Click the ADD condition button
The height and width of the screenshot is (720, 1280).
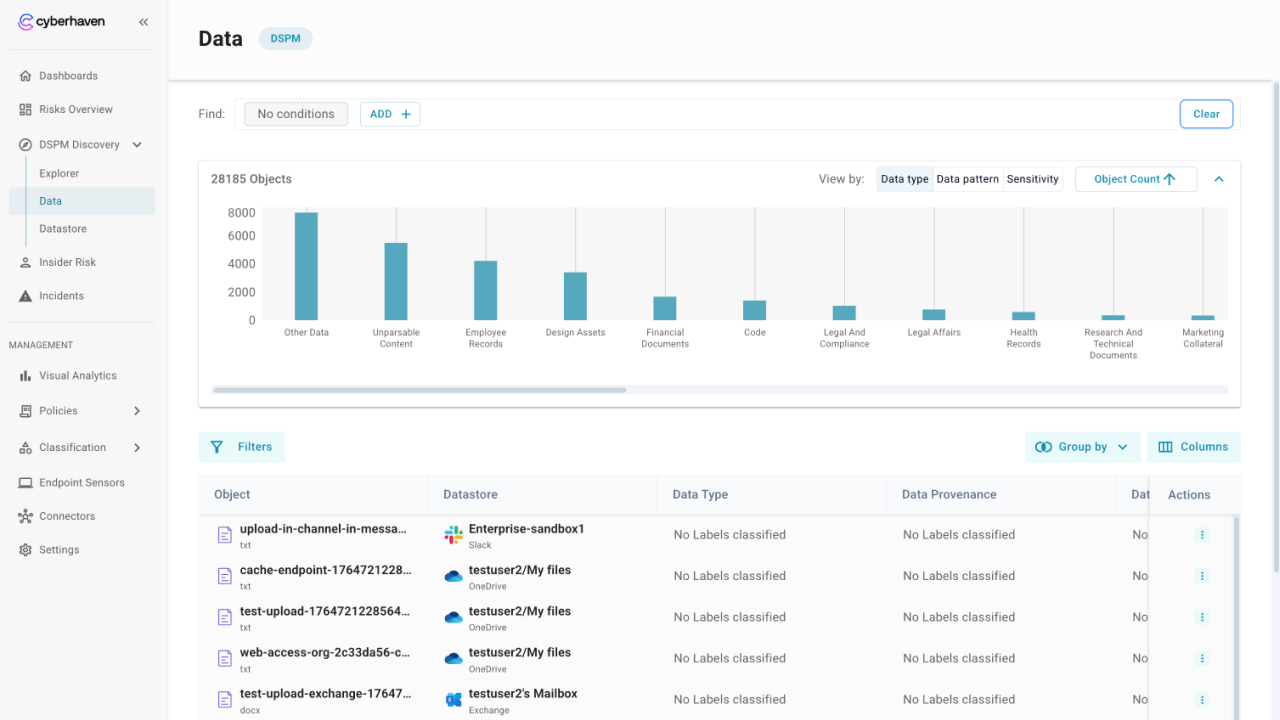click(x=390, y=114)
